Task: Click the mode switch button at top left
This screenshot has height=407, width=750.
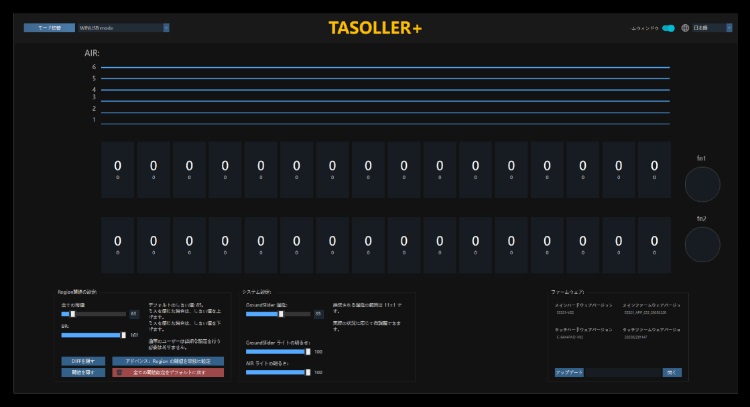Action: tap(49, 28)
